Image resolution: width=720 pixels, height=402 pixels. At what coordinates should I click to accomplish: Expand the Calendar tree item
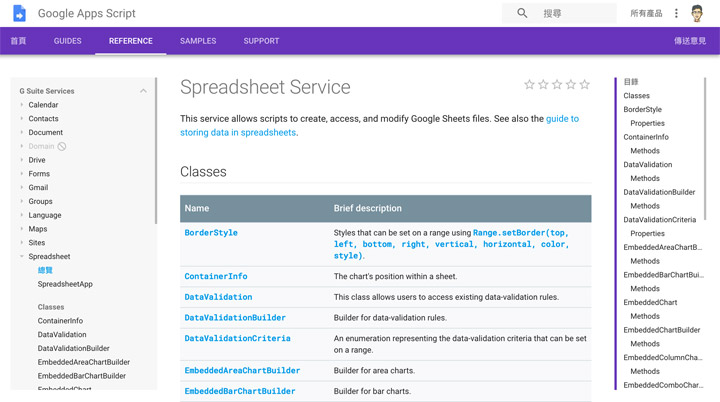22,105
